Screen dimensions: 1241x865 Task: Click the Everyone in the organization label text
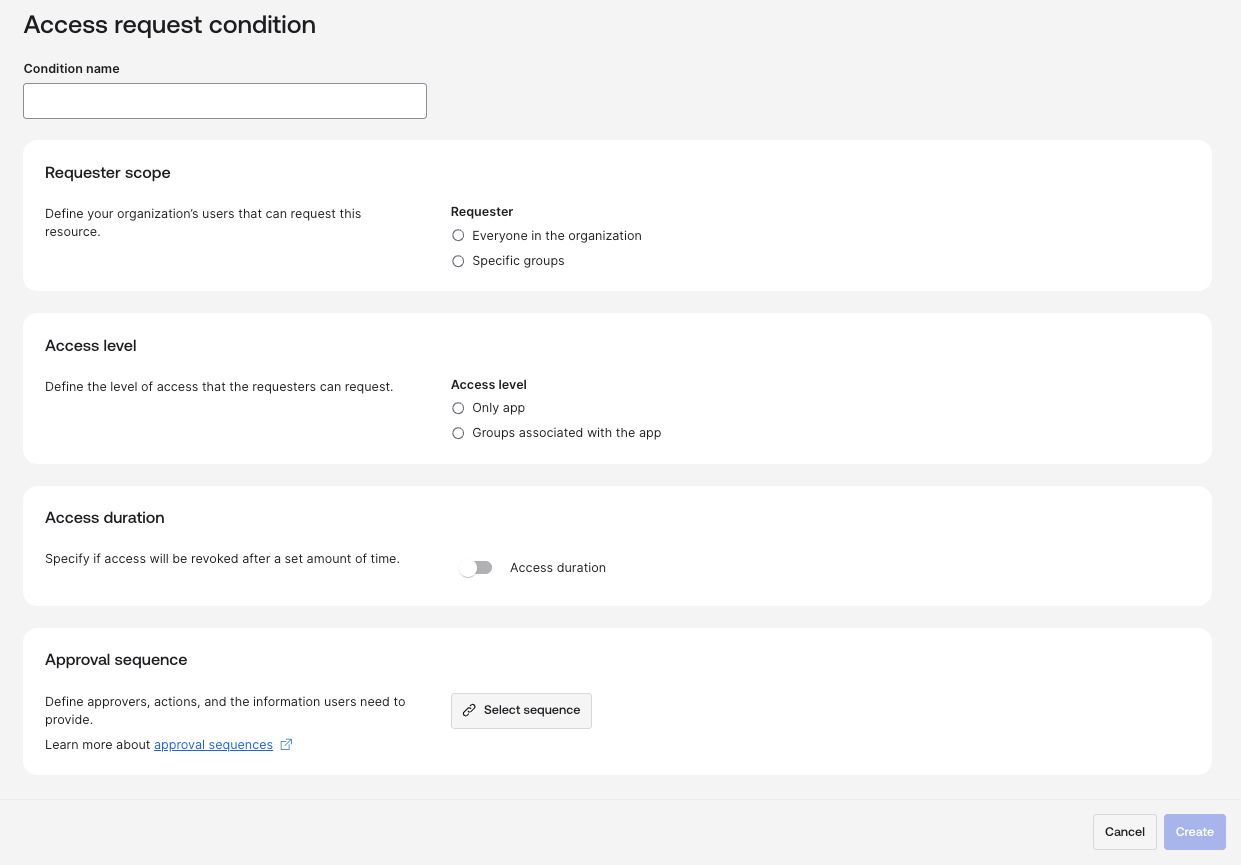click(556, 236)
